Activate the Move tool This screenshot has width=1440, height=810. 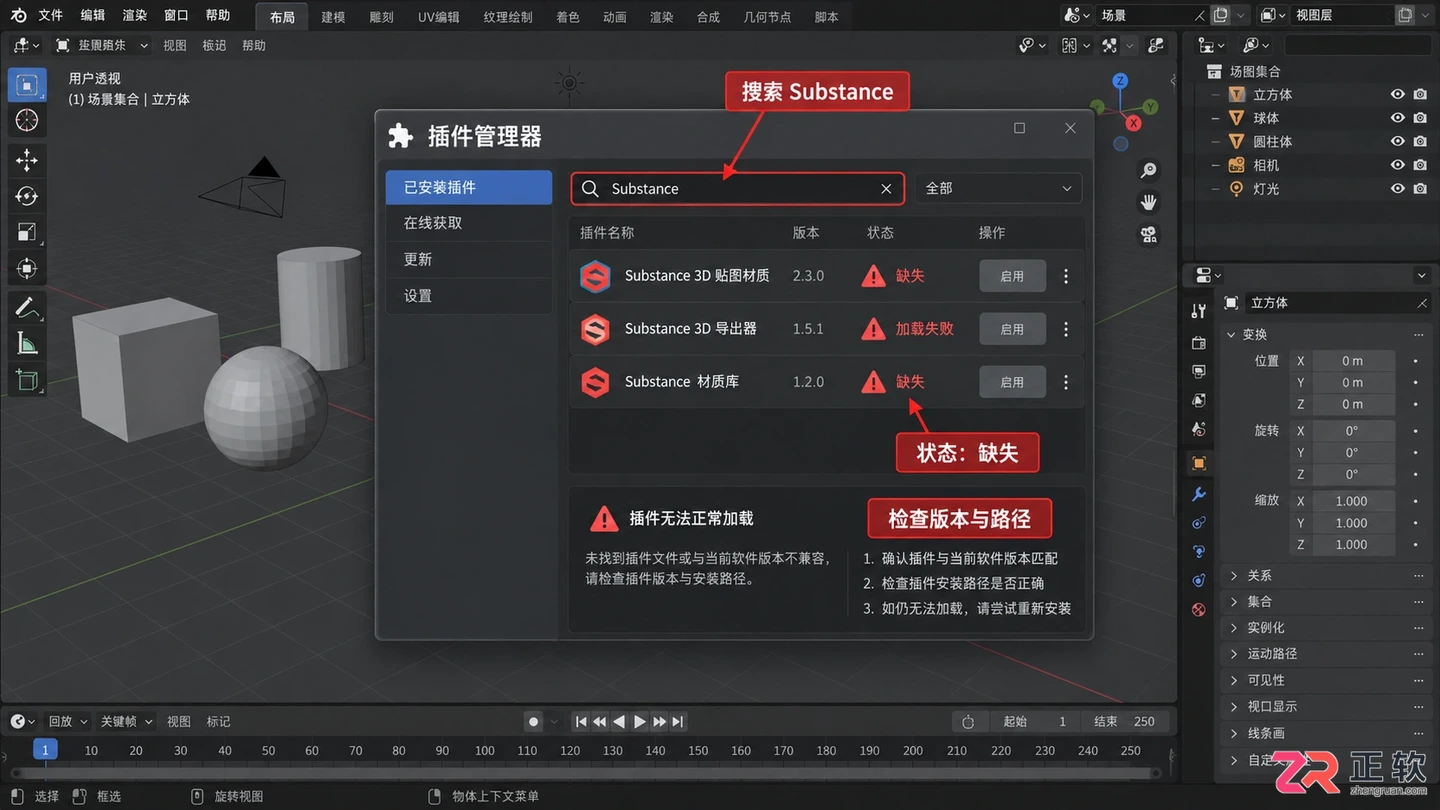click(27, 160)
